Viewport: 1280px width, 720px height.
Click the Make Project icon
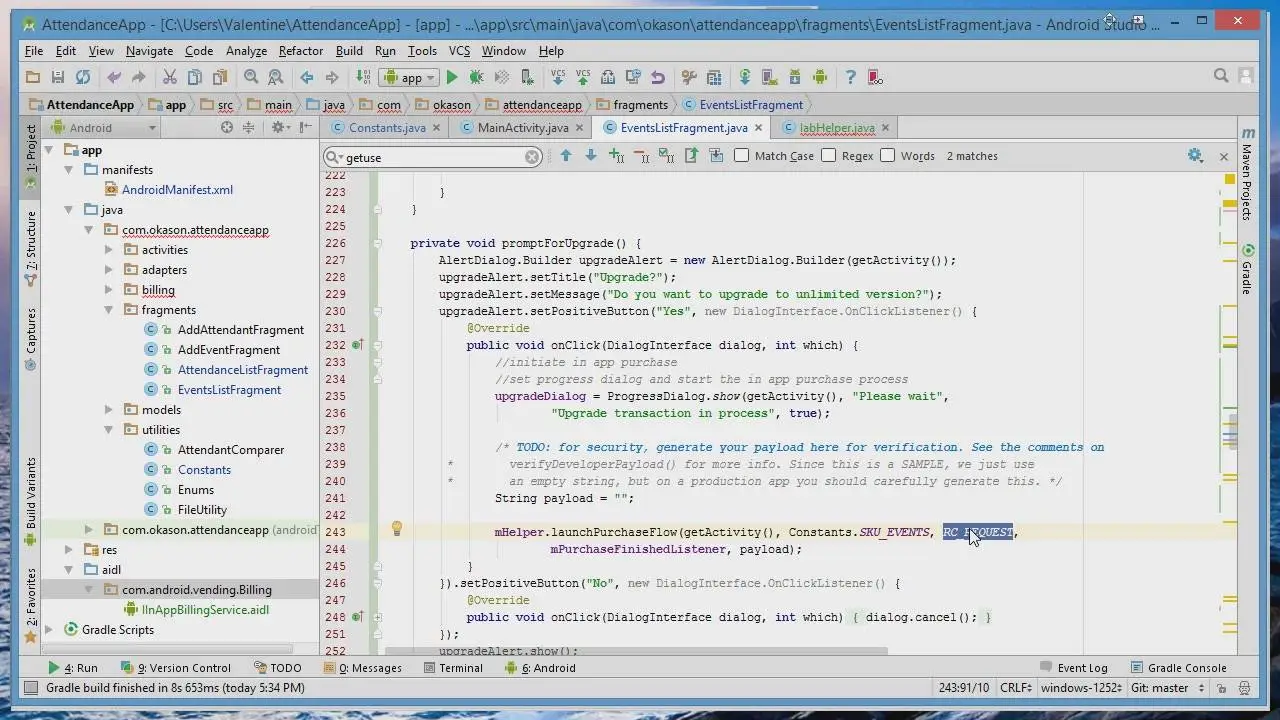363,77
